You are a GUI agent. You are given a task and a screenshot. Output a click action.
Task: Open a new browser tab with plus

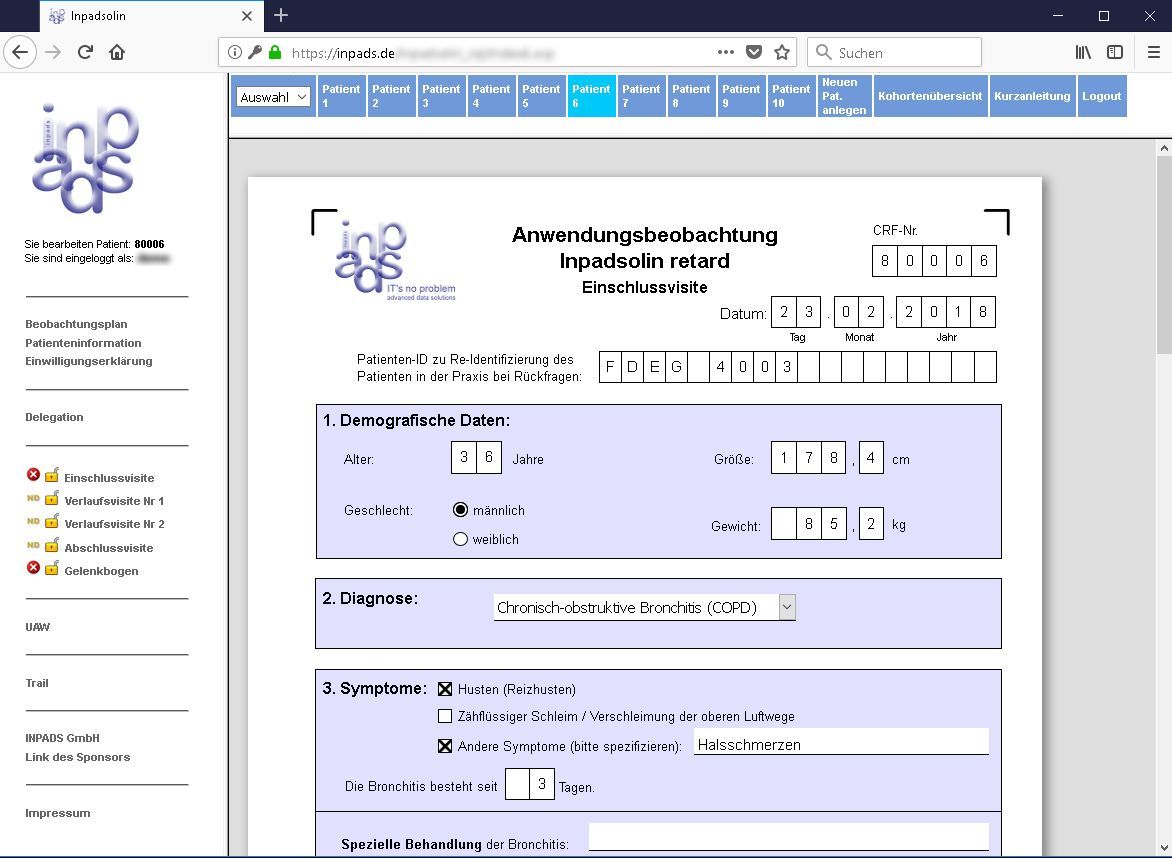pyautogui.click(x=280, y=15)
